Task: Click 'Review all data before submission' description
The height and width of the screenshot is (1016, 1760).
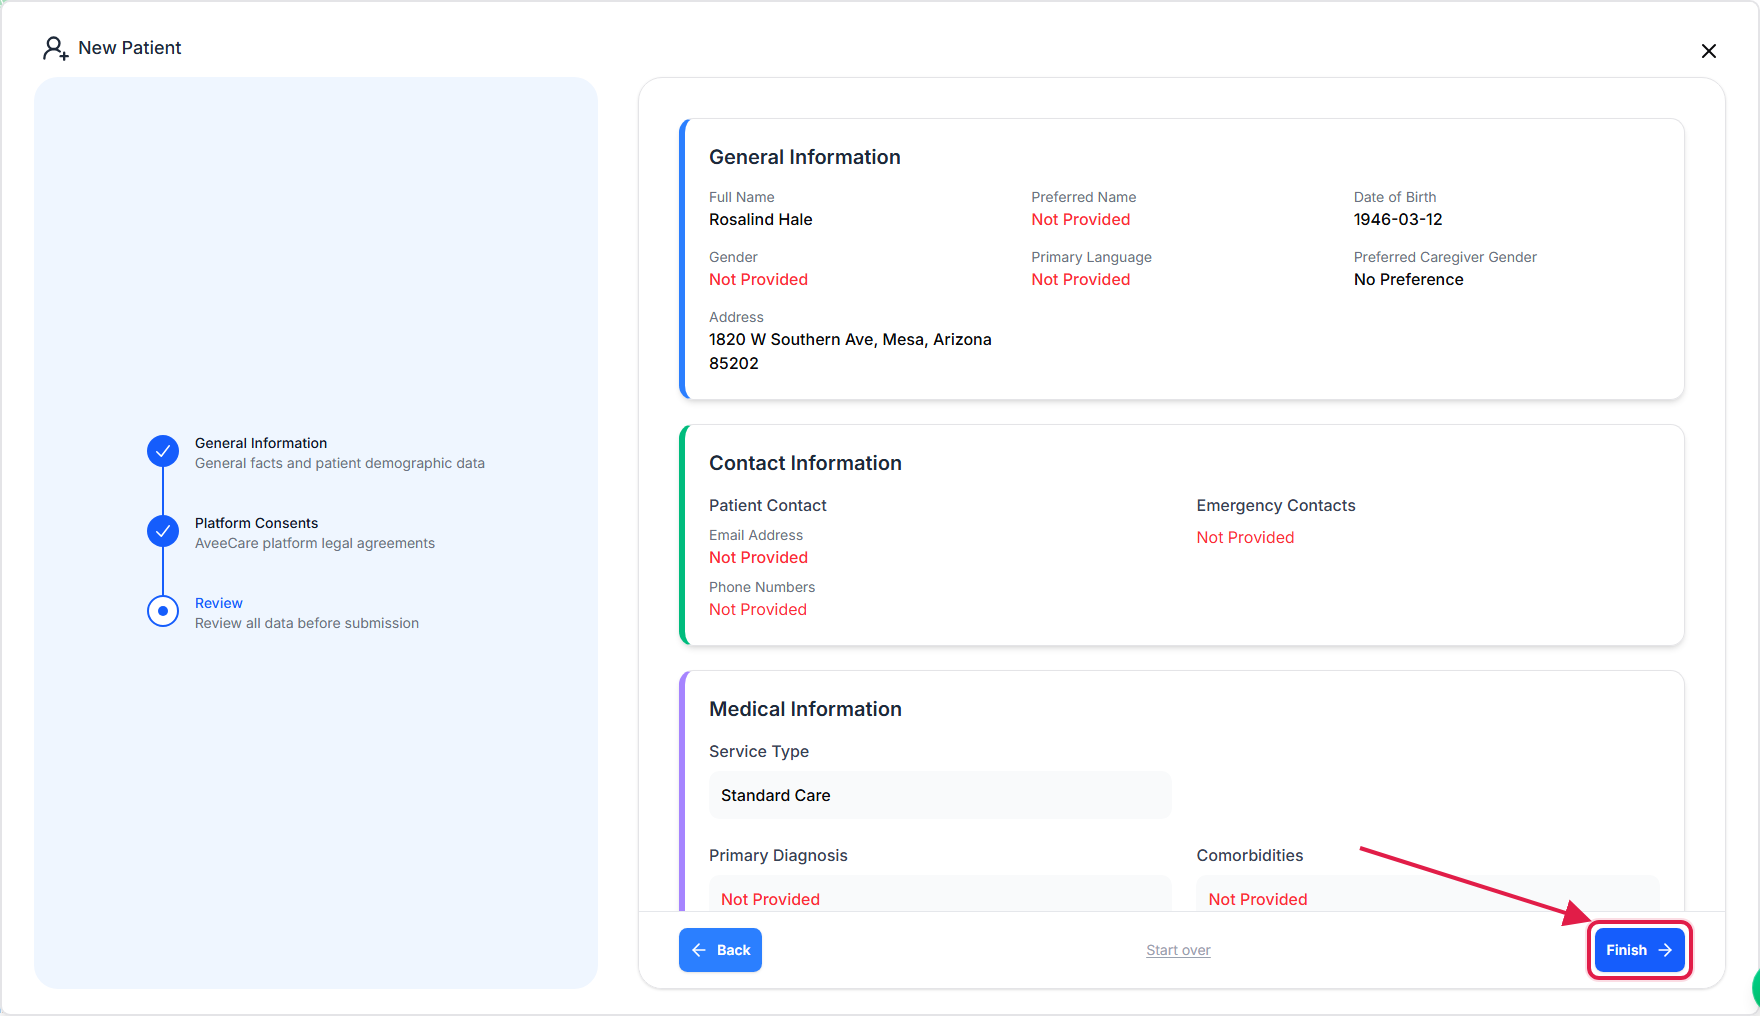Action: [x=306, y=623]
